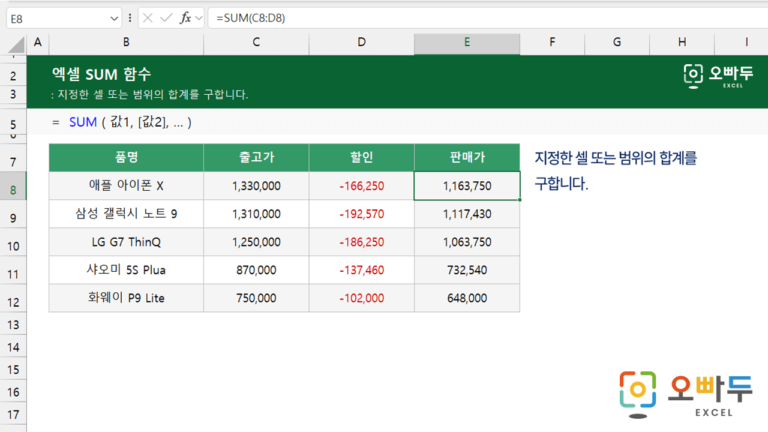Image resolution: width=768 pixels, height=432 pixels.
Task: Select the 648,000 sale price cell
Action: (467, 298)
